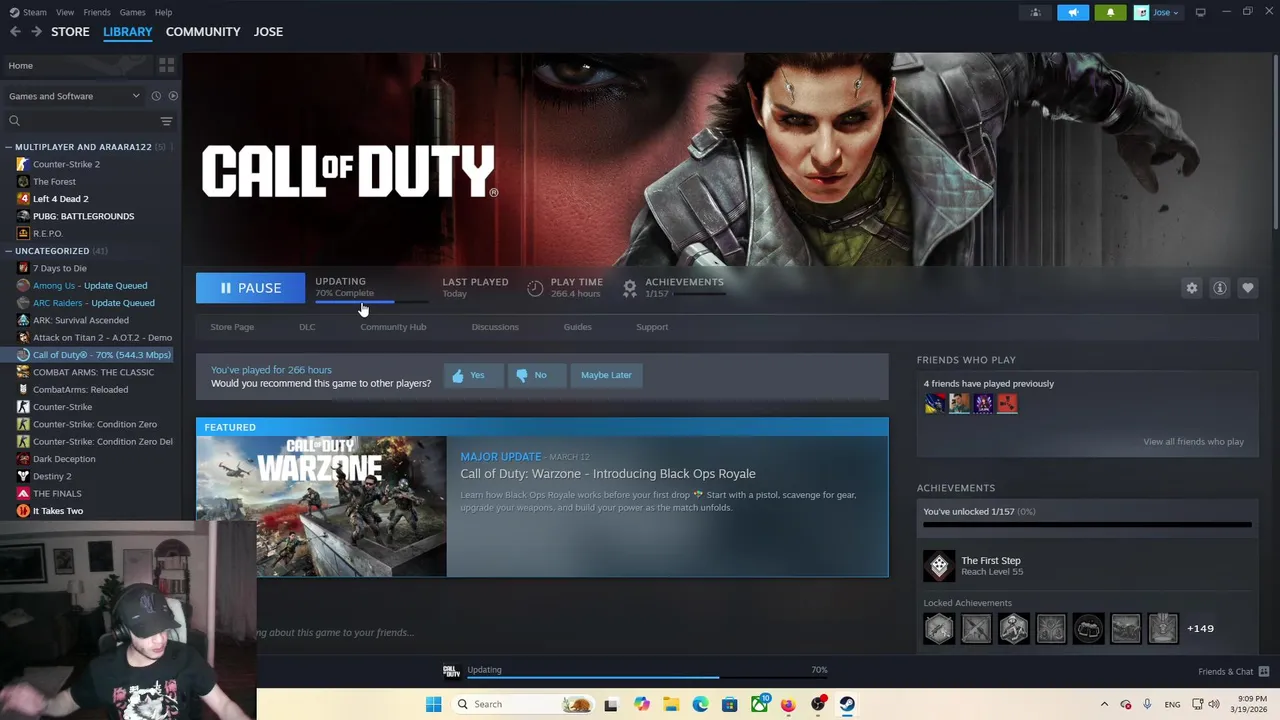
Task: Add Call of Duty to favorites heart
Action: pos(1248,288)
